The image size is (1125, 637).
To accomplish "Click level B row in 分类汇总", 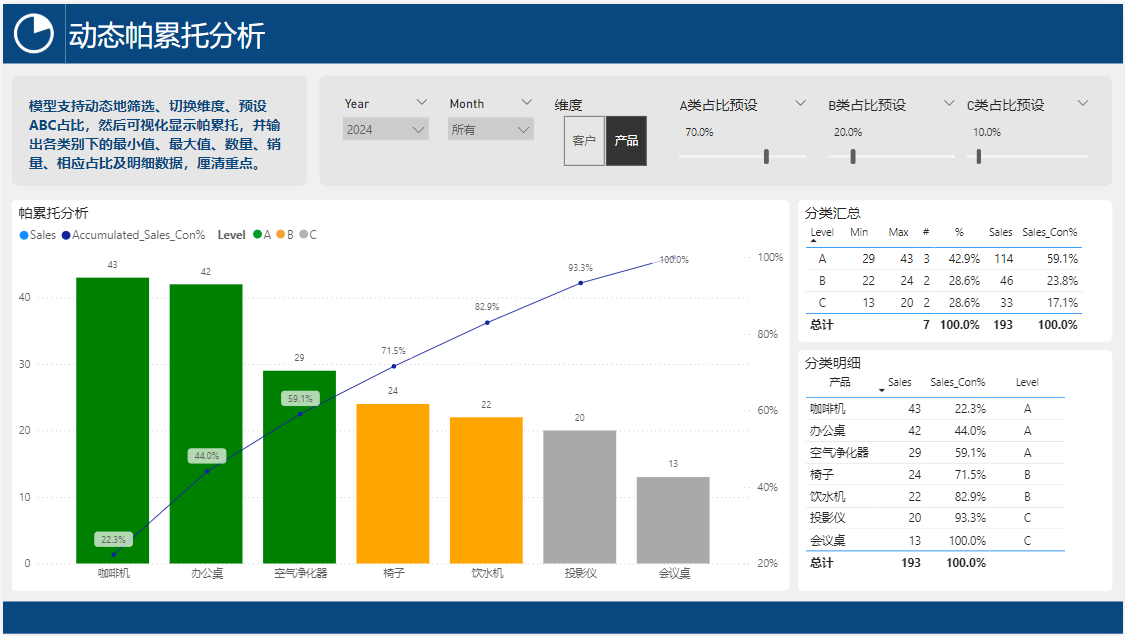I will pyautogui.click(x=943, y=280).
